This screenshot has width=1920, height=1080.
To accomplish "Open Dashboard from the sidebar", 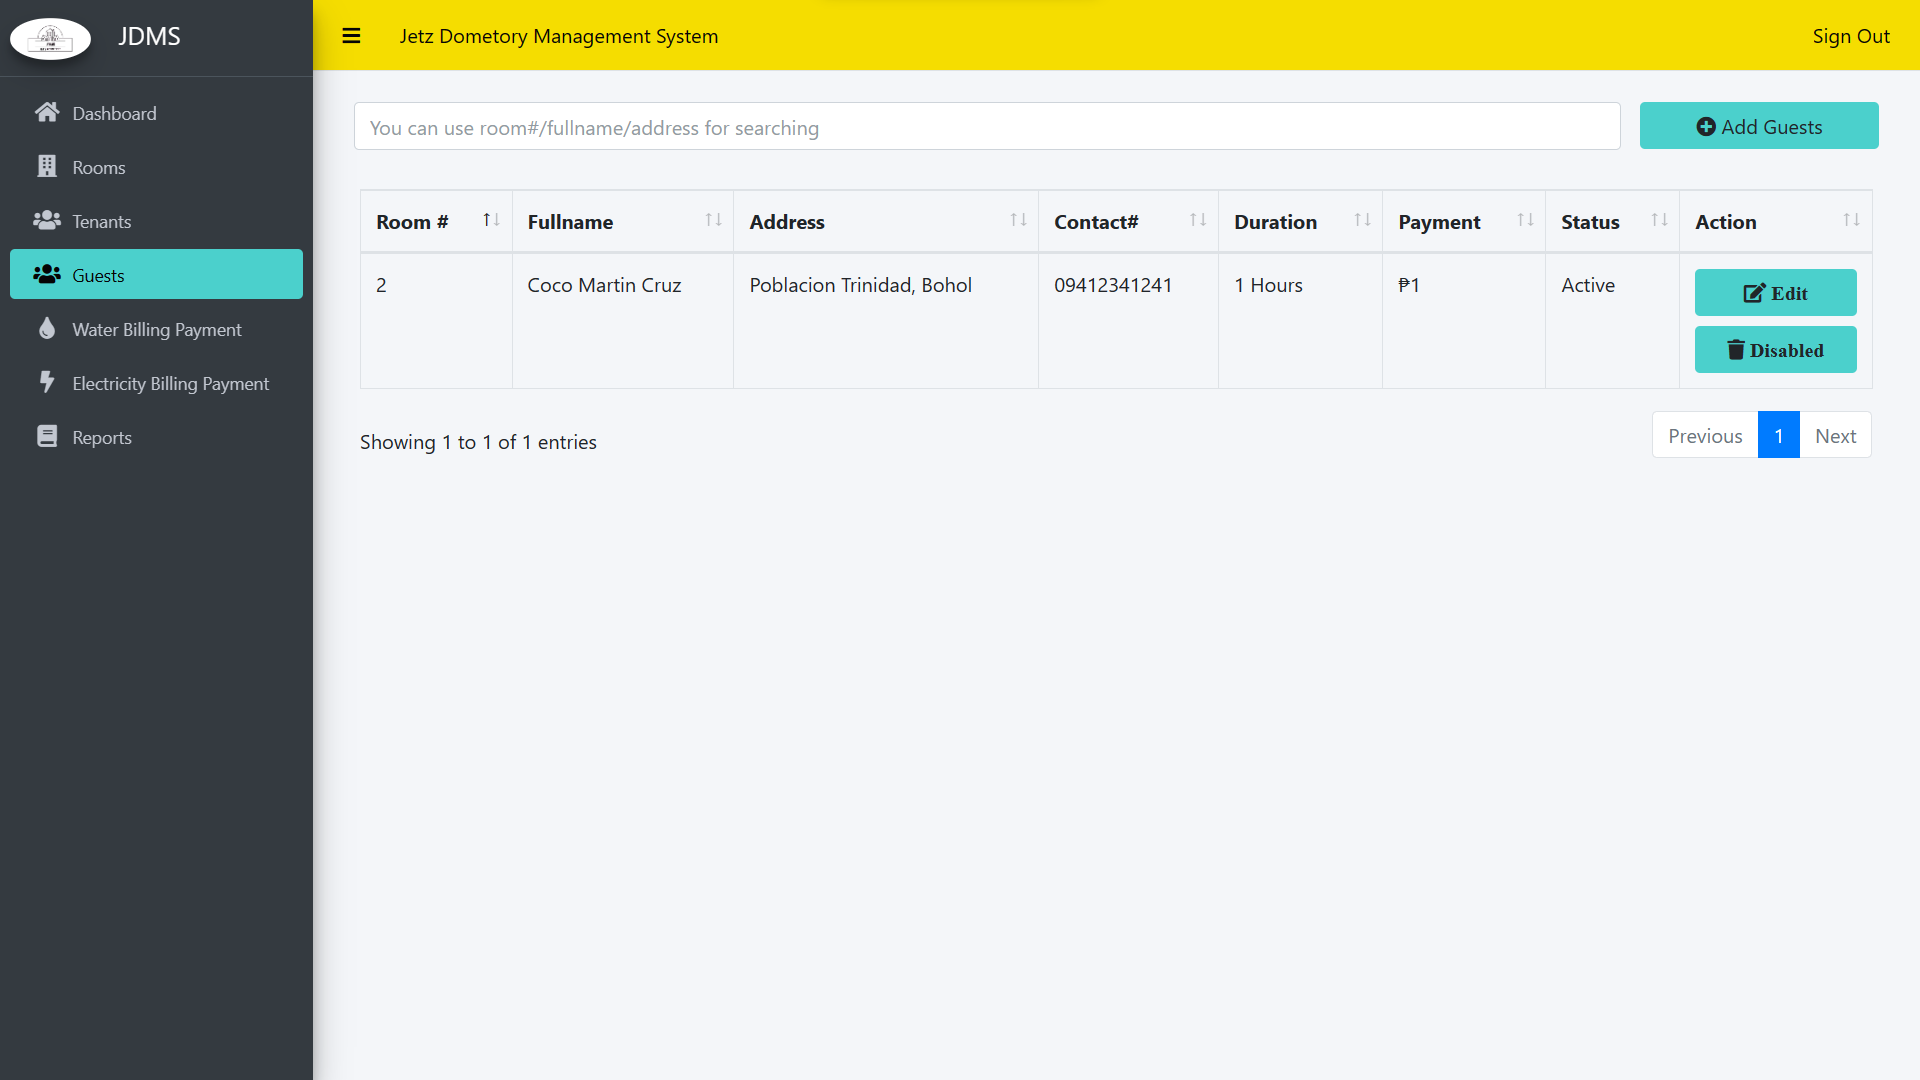I will [x=156, y=113].
